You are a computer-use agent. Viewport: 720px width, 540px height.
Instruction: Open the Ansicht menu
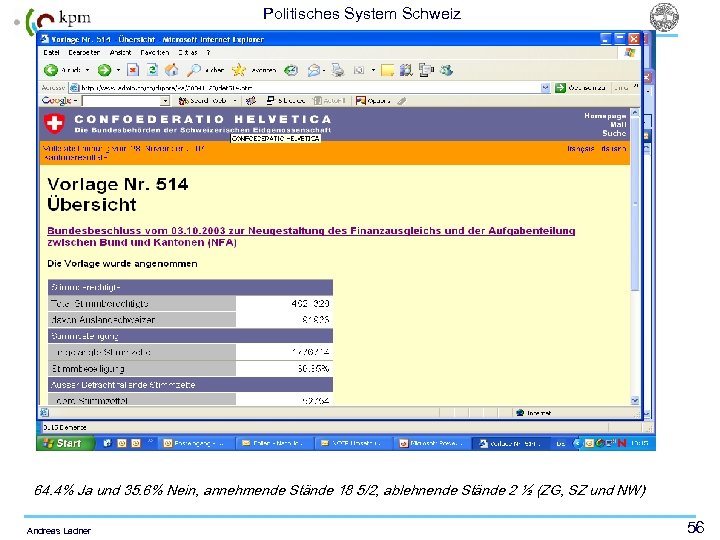pyautogui.click(x=120, y=52)
